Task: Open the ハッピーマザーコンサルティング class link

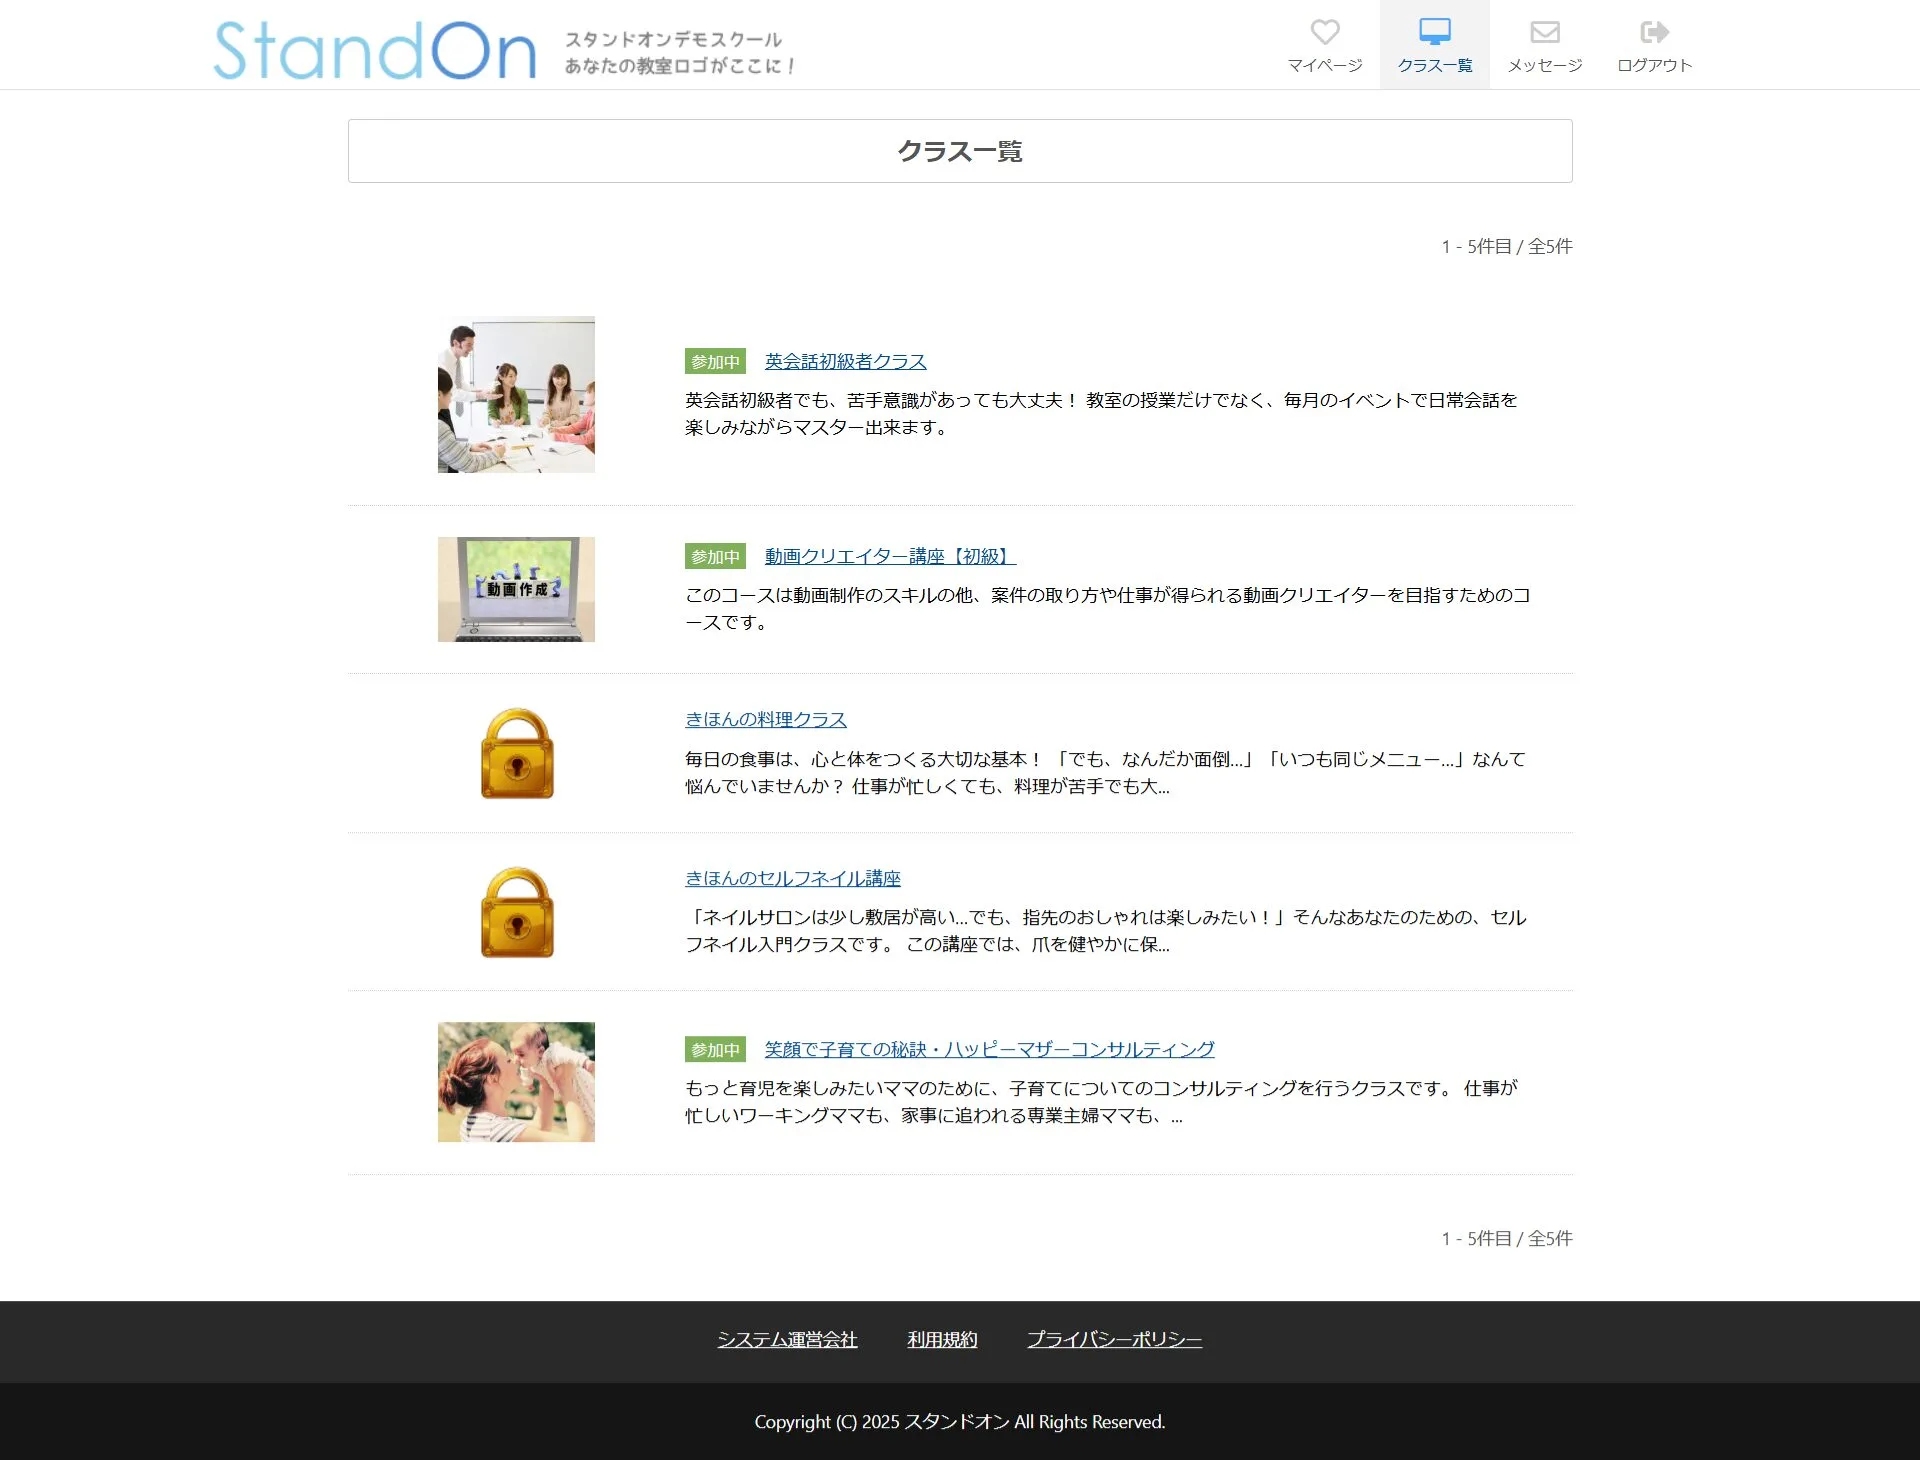Action: (989, 1049)
